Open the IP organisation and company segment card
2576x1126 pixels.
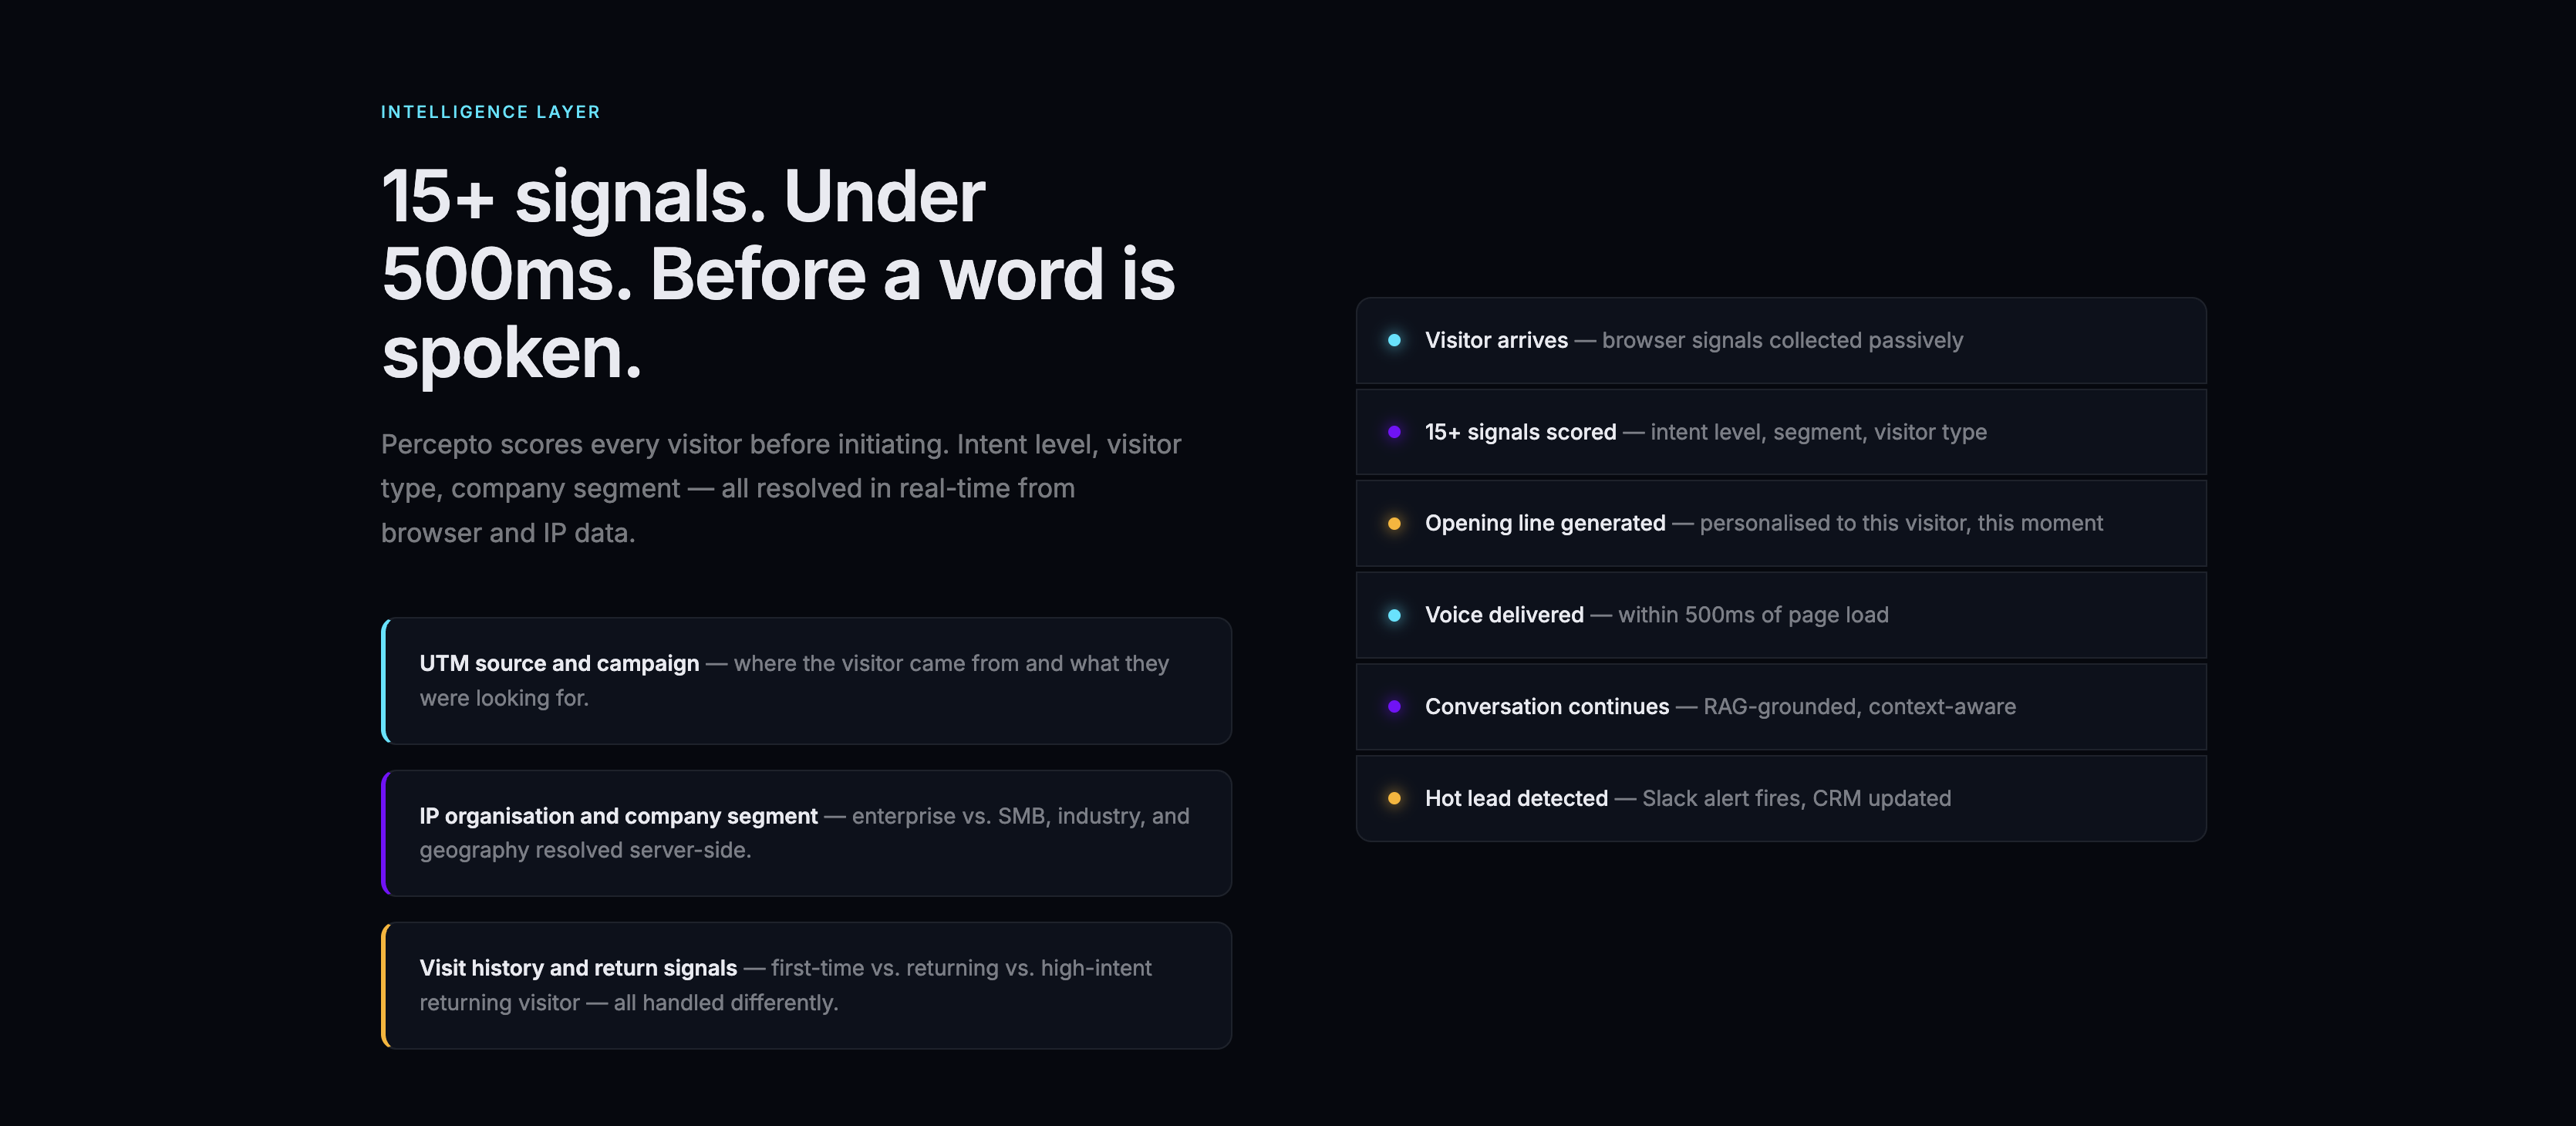(x=806, y=833)
